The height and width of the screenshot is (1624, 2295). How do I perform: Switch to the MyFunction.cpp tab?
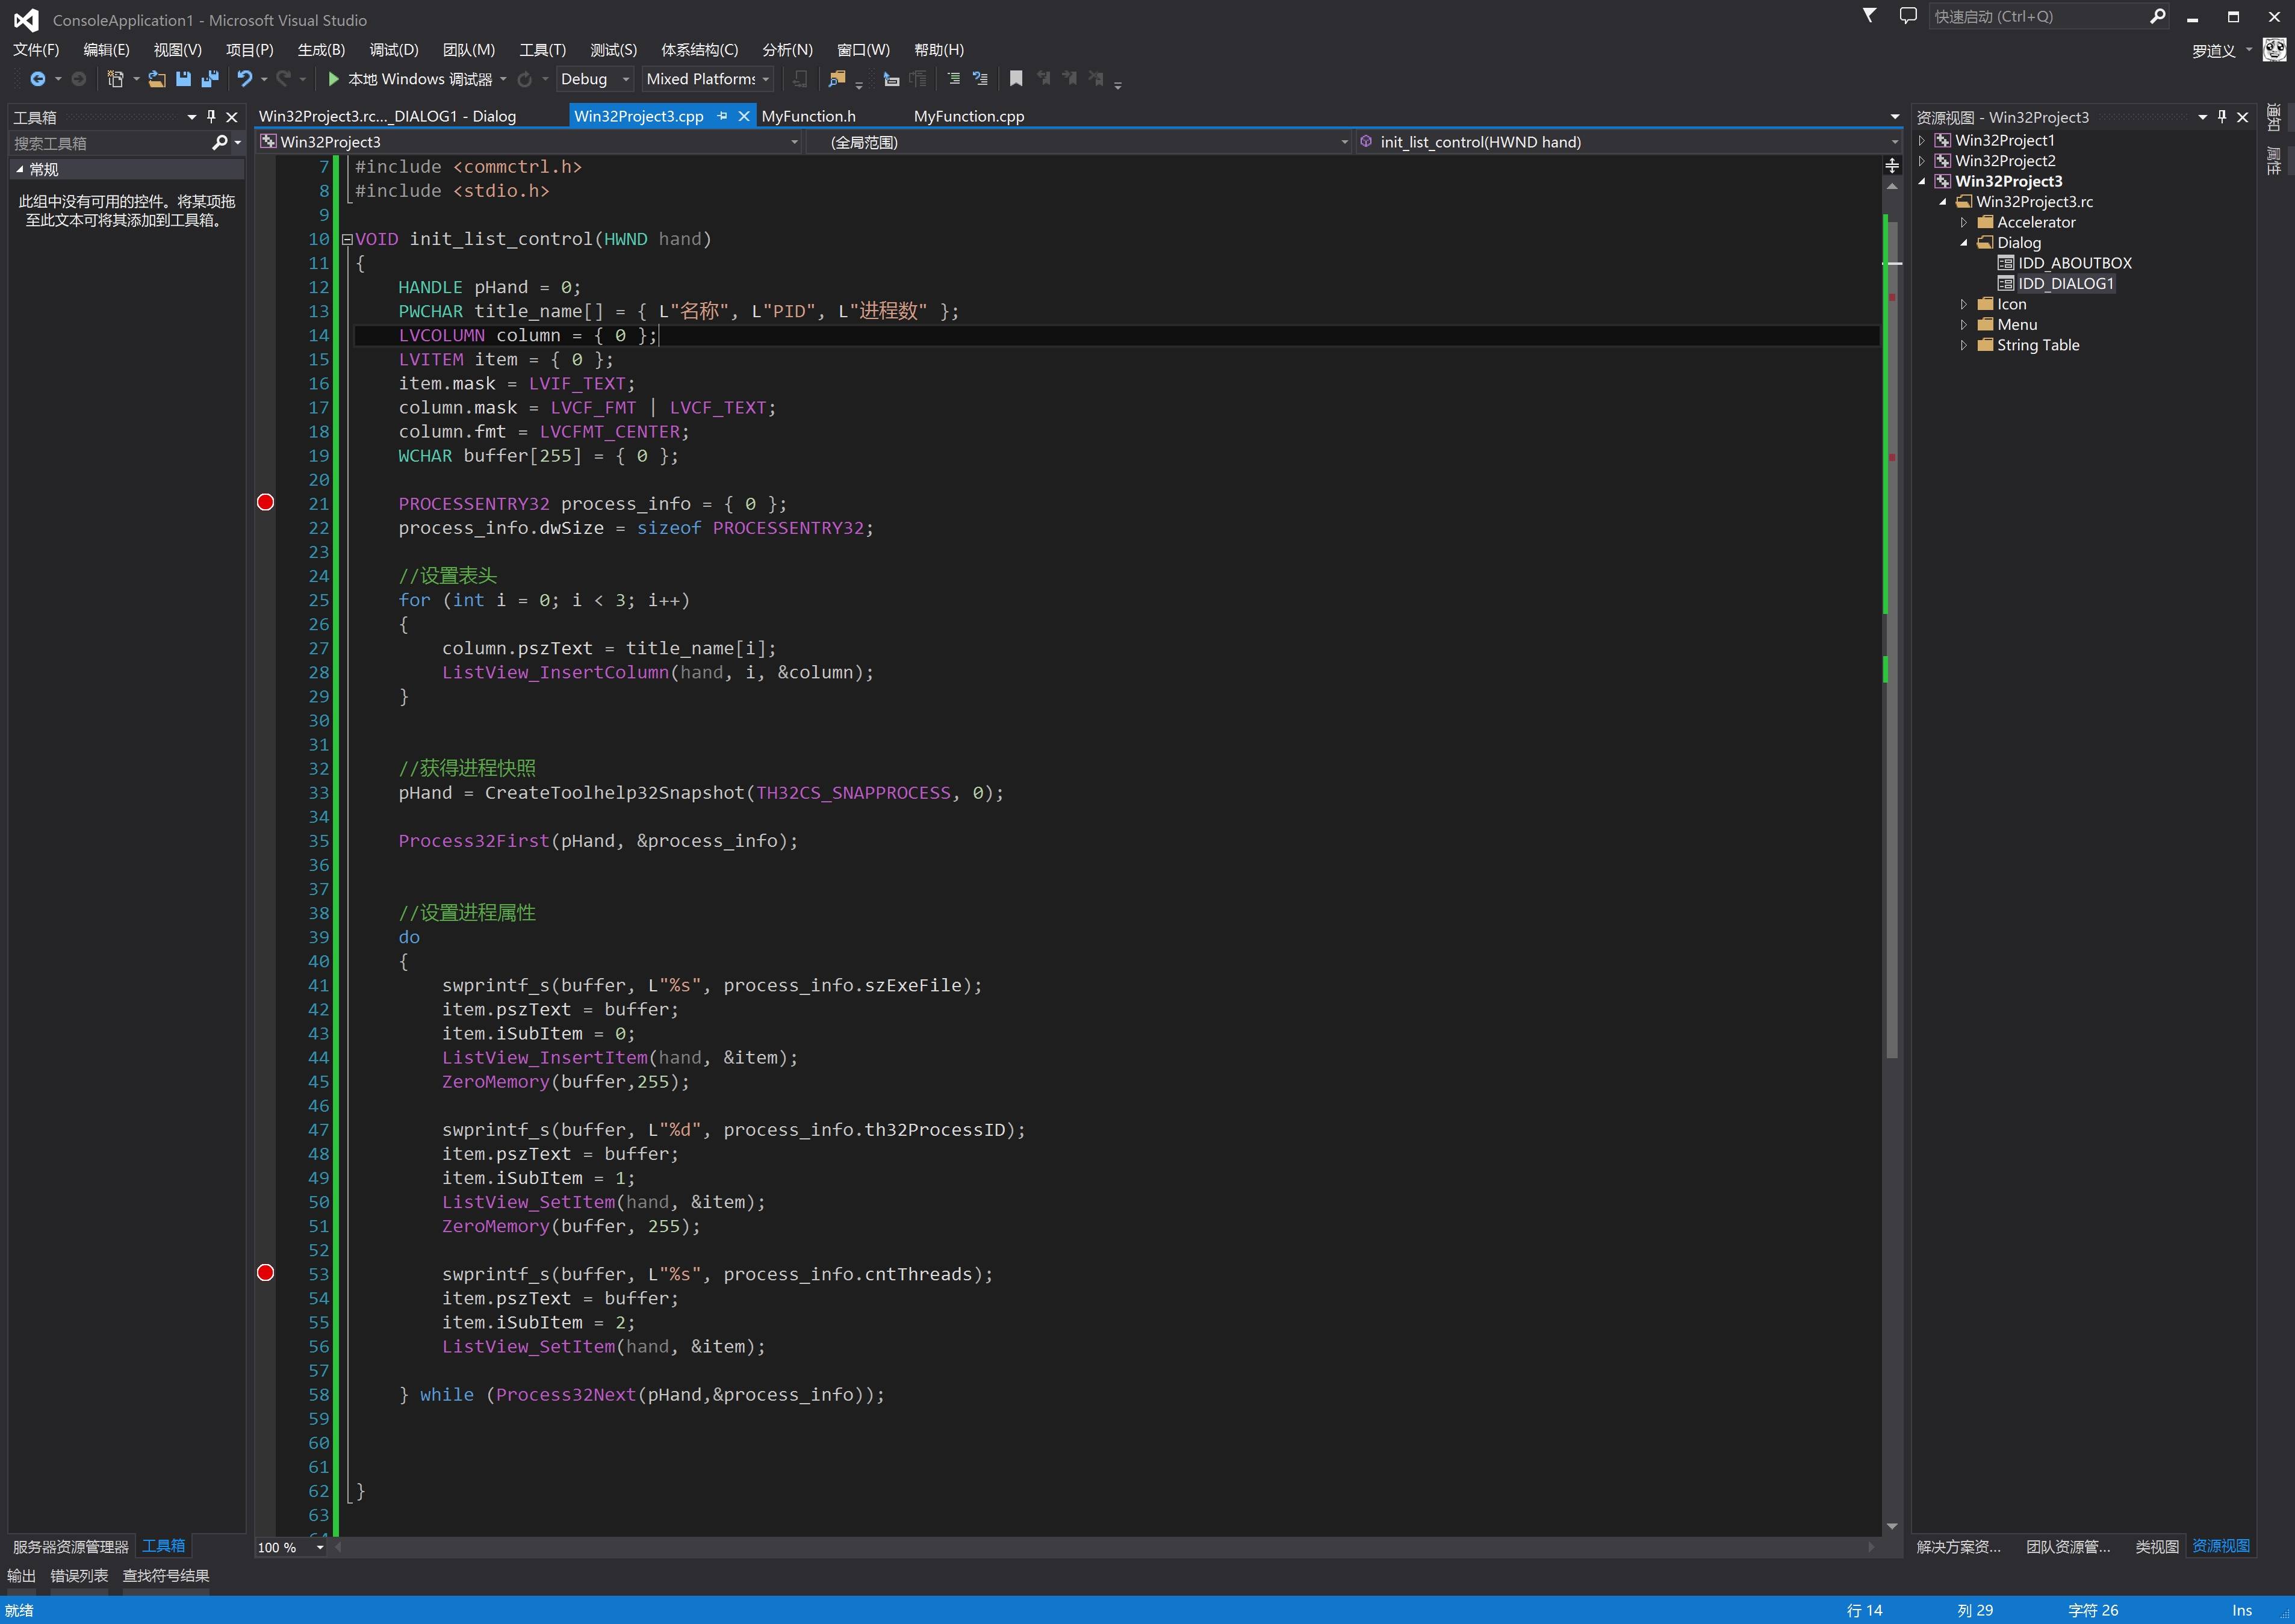coord(968,116)
